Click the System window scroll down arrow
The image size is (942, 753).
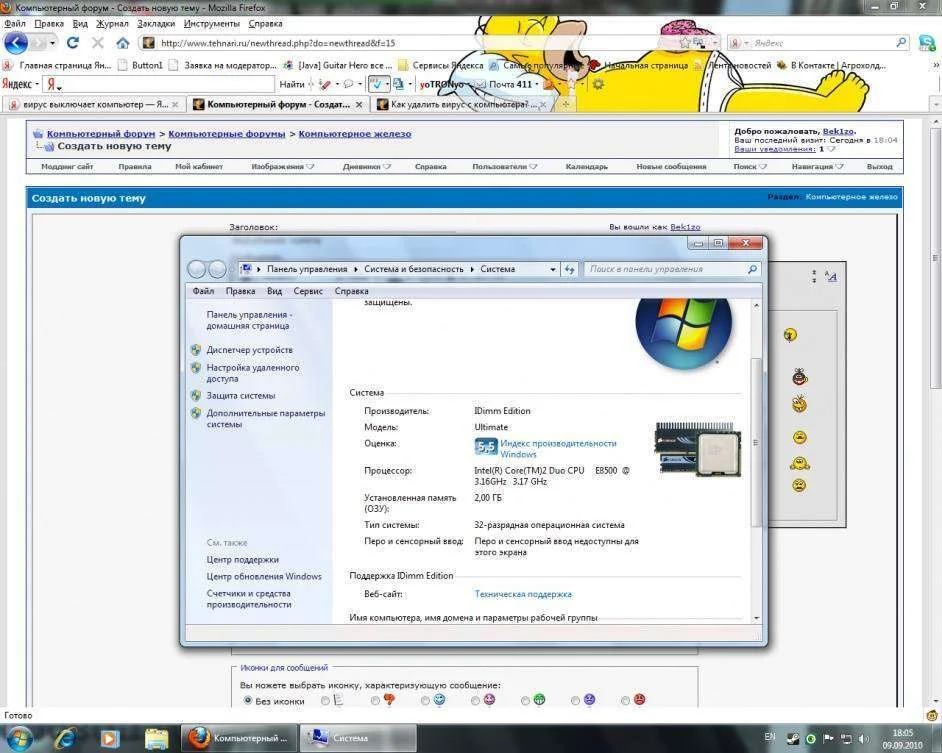(x=756, y=618)
